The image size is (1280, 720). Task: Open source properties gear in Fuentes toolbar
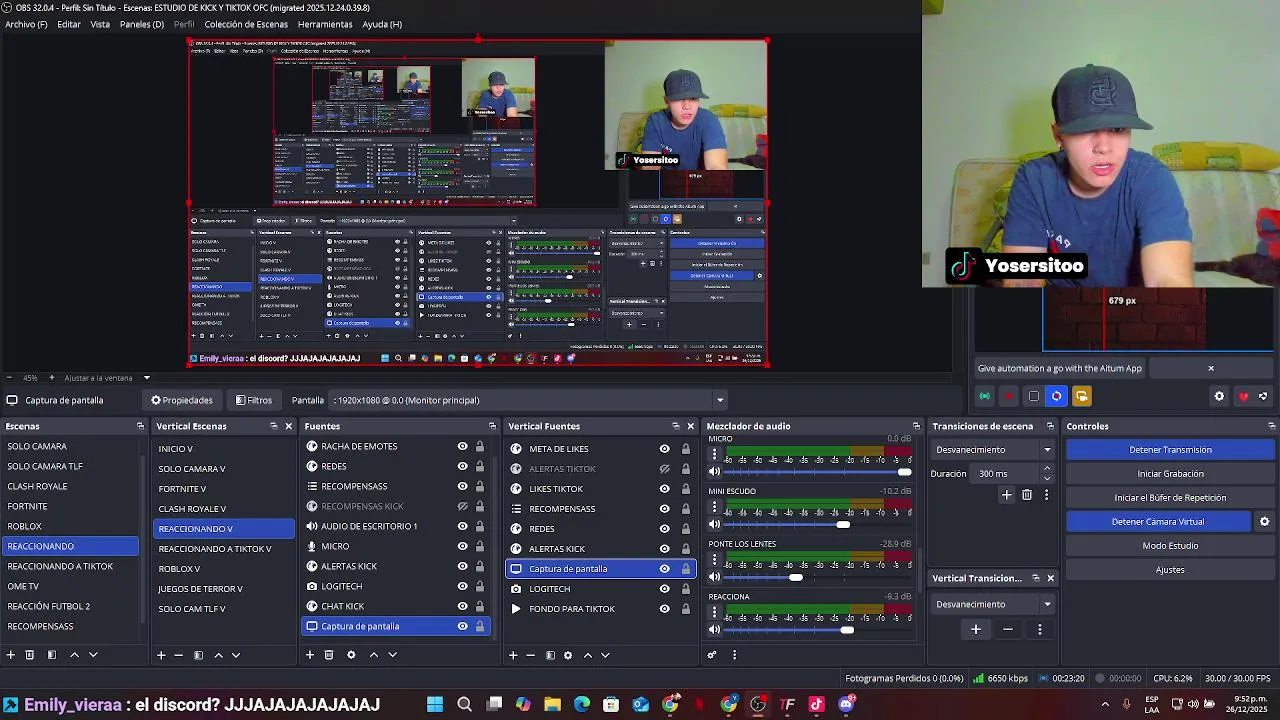pos(351,655)
